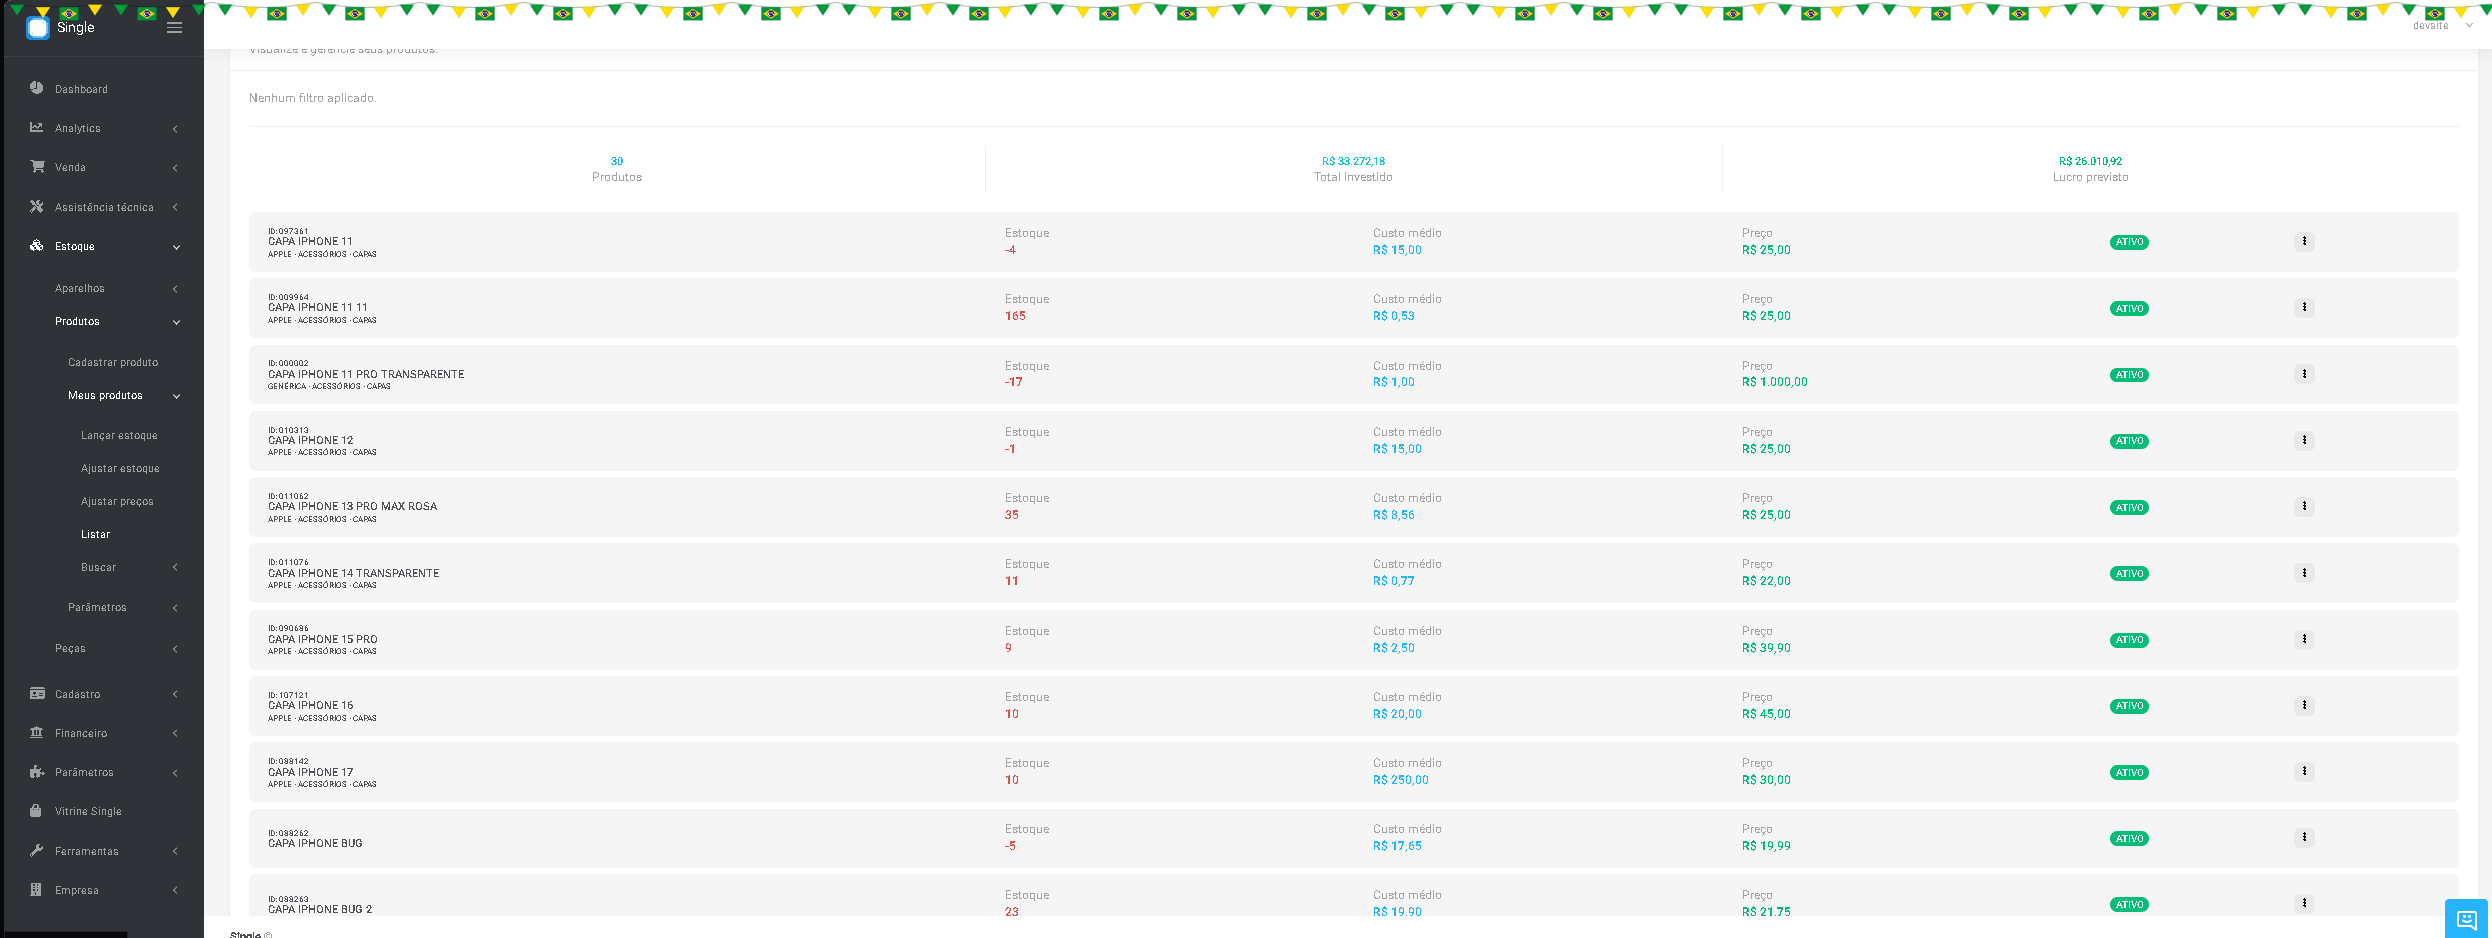Click ATIVO badge for CAPA IPHONE 12
This screenshot has height=938, width=2492.
click(2129, 441)
